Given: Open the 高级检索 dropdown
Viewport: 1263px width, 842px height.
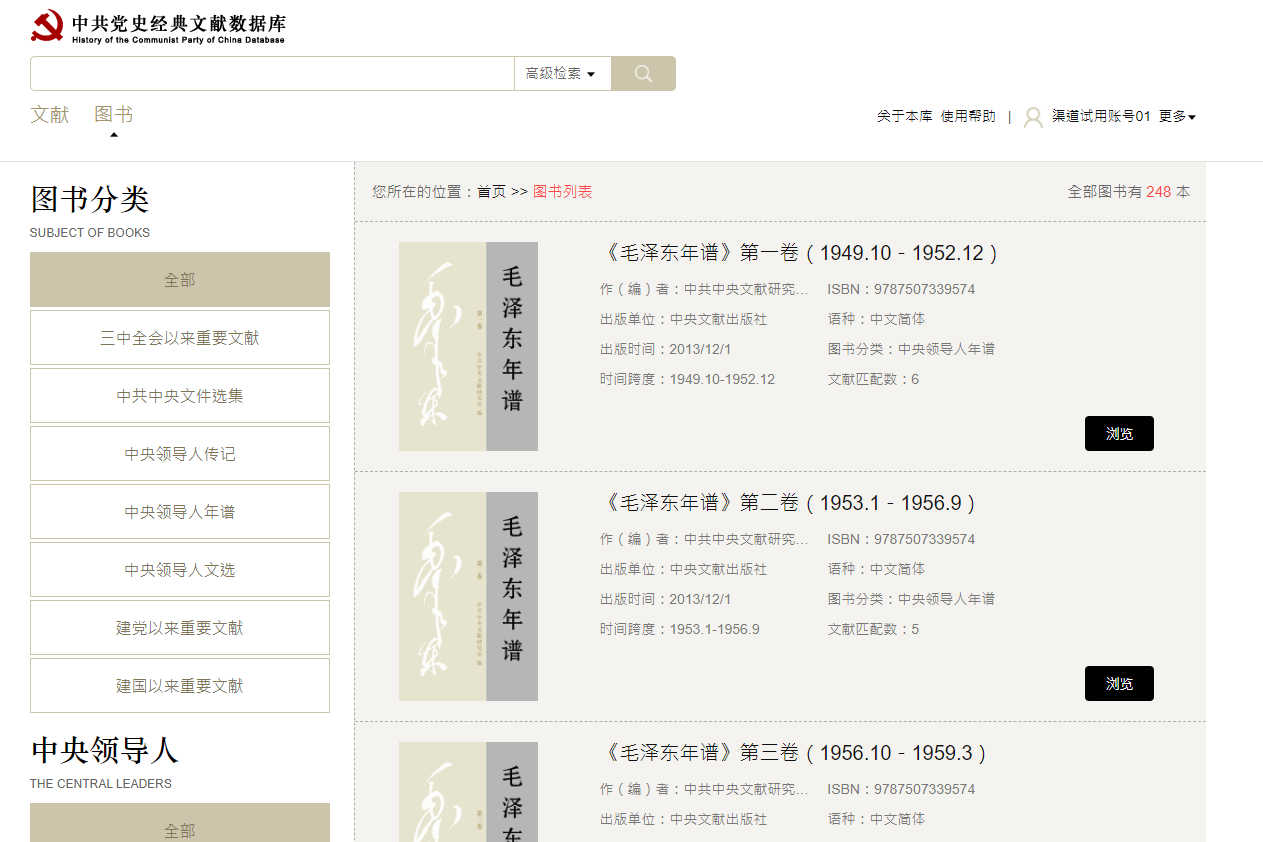Looking at the screenshot, I should [561, 73].
